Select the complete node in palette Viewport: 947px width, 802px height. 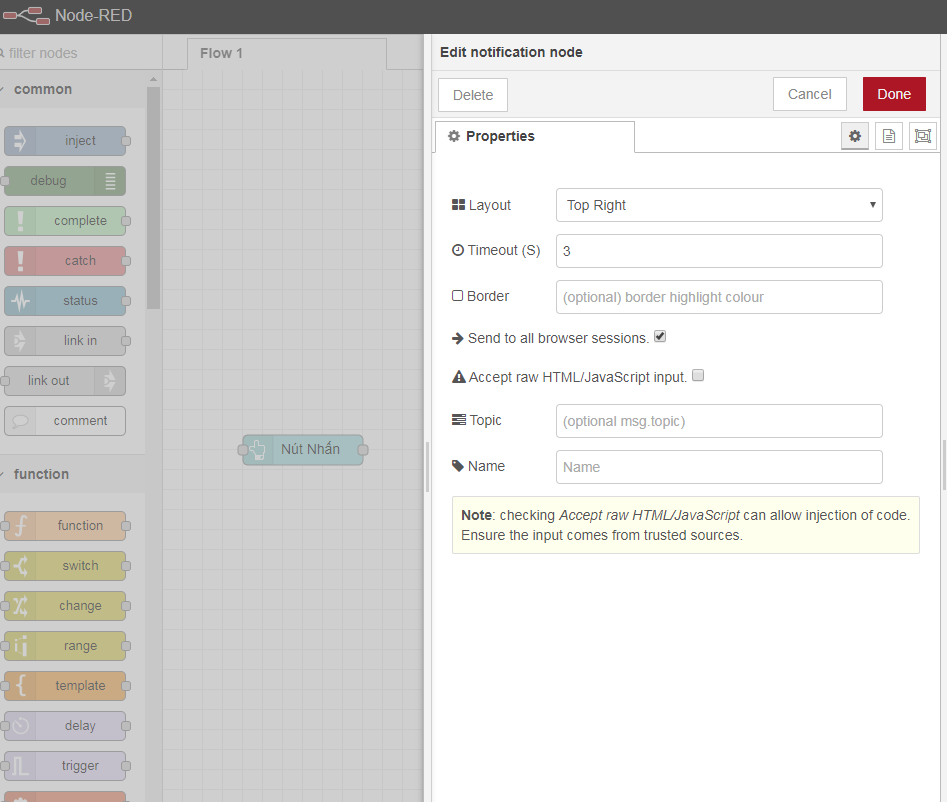(65, 221)
